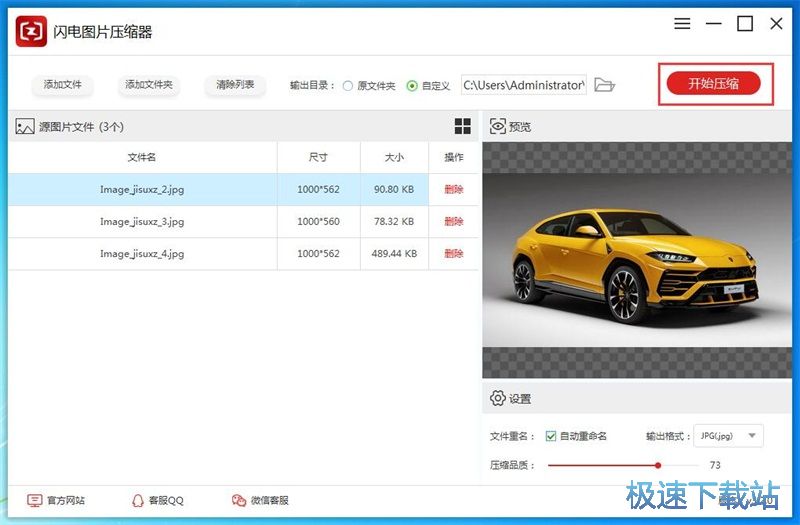The image size is (800, 525).
Task: Switch to grid thumbnail view icon
Action: pyautogui.click(x=463, y=126)
